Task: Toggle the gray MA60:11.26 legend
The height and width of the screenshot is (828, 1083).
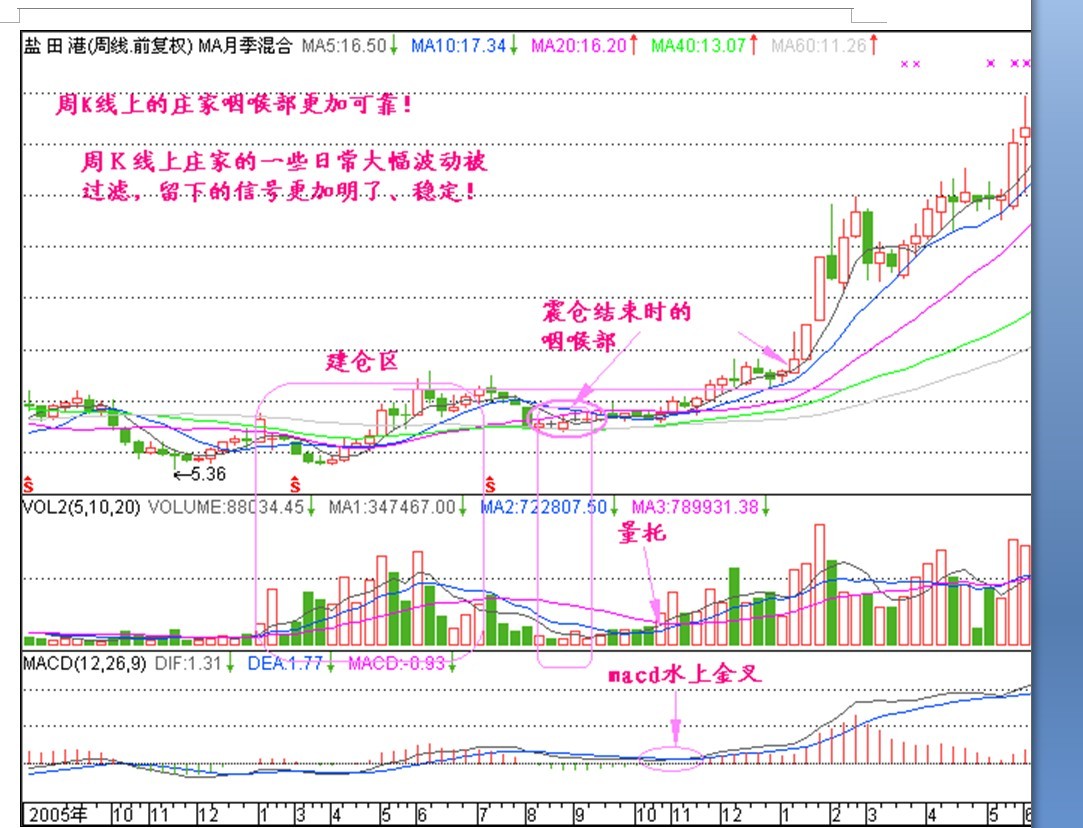Action: tap(818, 45)
